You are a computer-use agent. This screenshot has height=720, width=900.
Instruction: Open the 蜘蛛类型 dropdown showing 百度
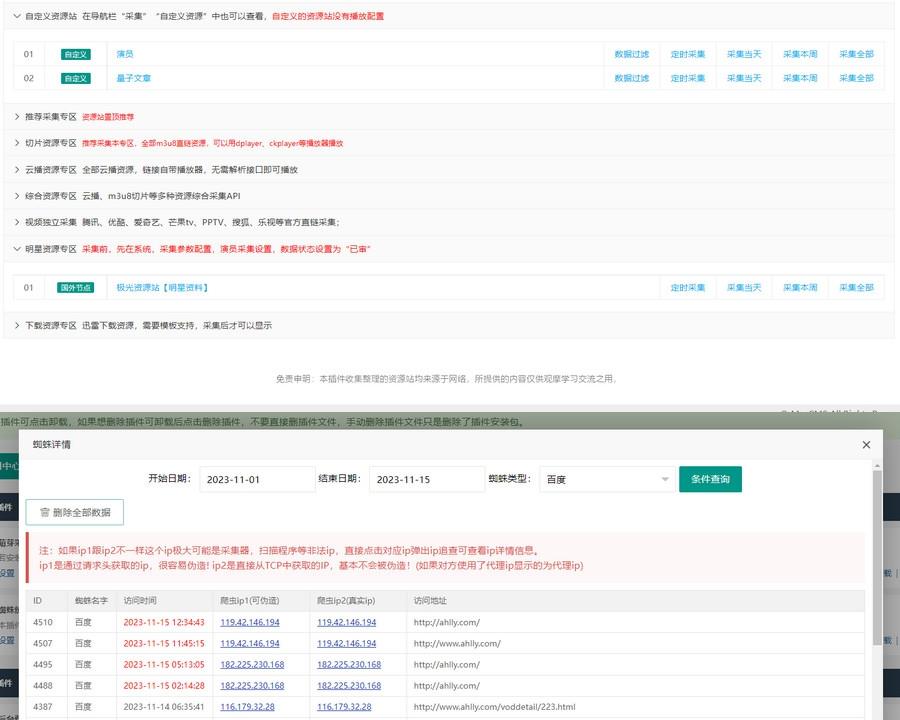606,480
